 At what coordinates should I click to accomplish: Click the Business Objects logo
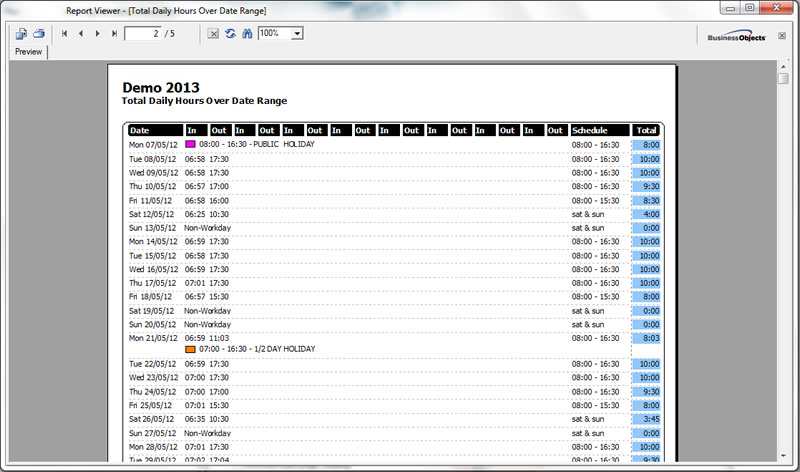click(x=736, y=36)
